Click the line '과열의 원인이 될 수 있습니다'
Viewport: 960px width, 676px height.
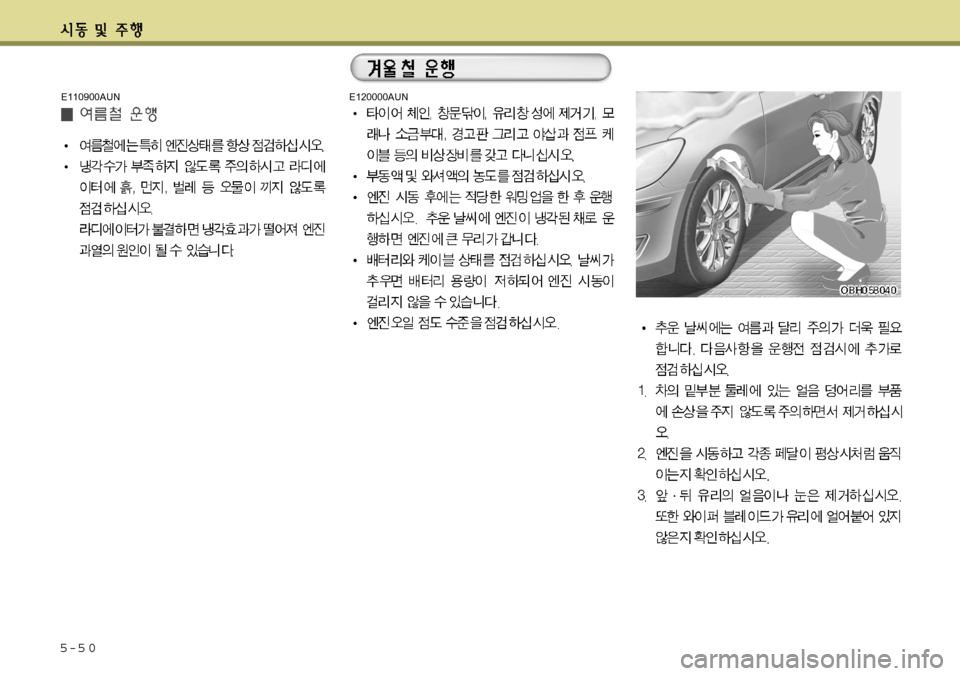[157, 250]
